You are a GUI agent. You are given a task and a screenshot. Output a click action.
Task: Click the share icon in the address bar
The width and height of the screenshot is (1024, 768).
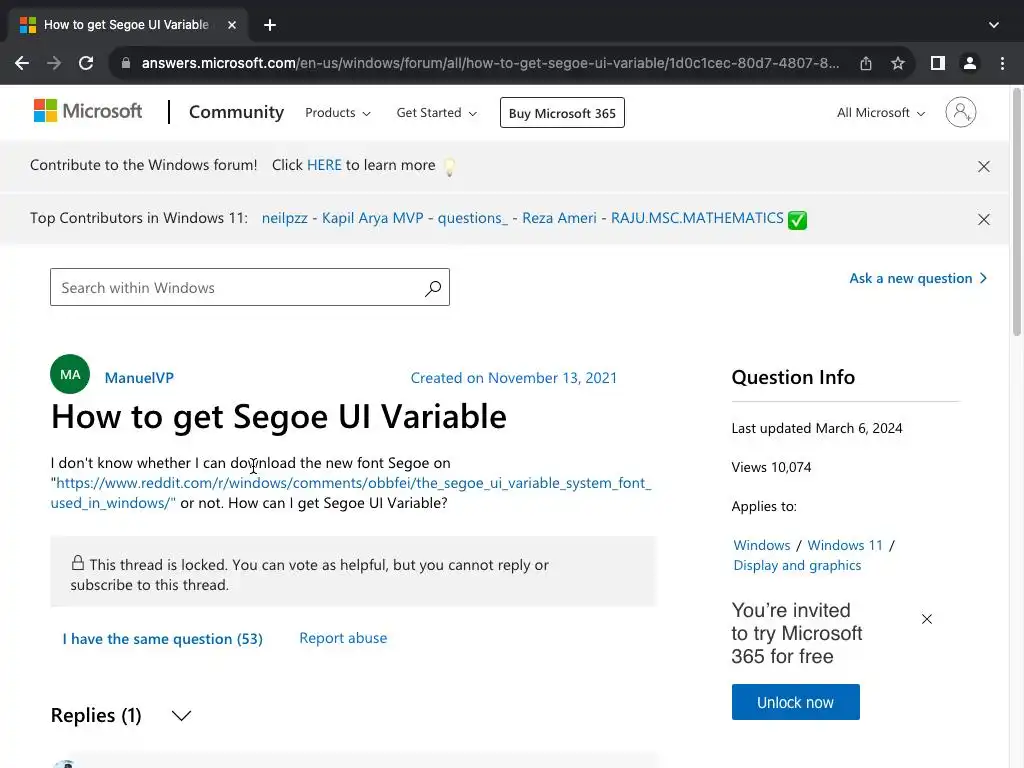(x=866, y=63)
